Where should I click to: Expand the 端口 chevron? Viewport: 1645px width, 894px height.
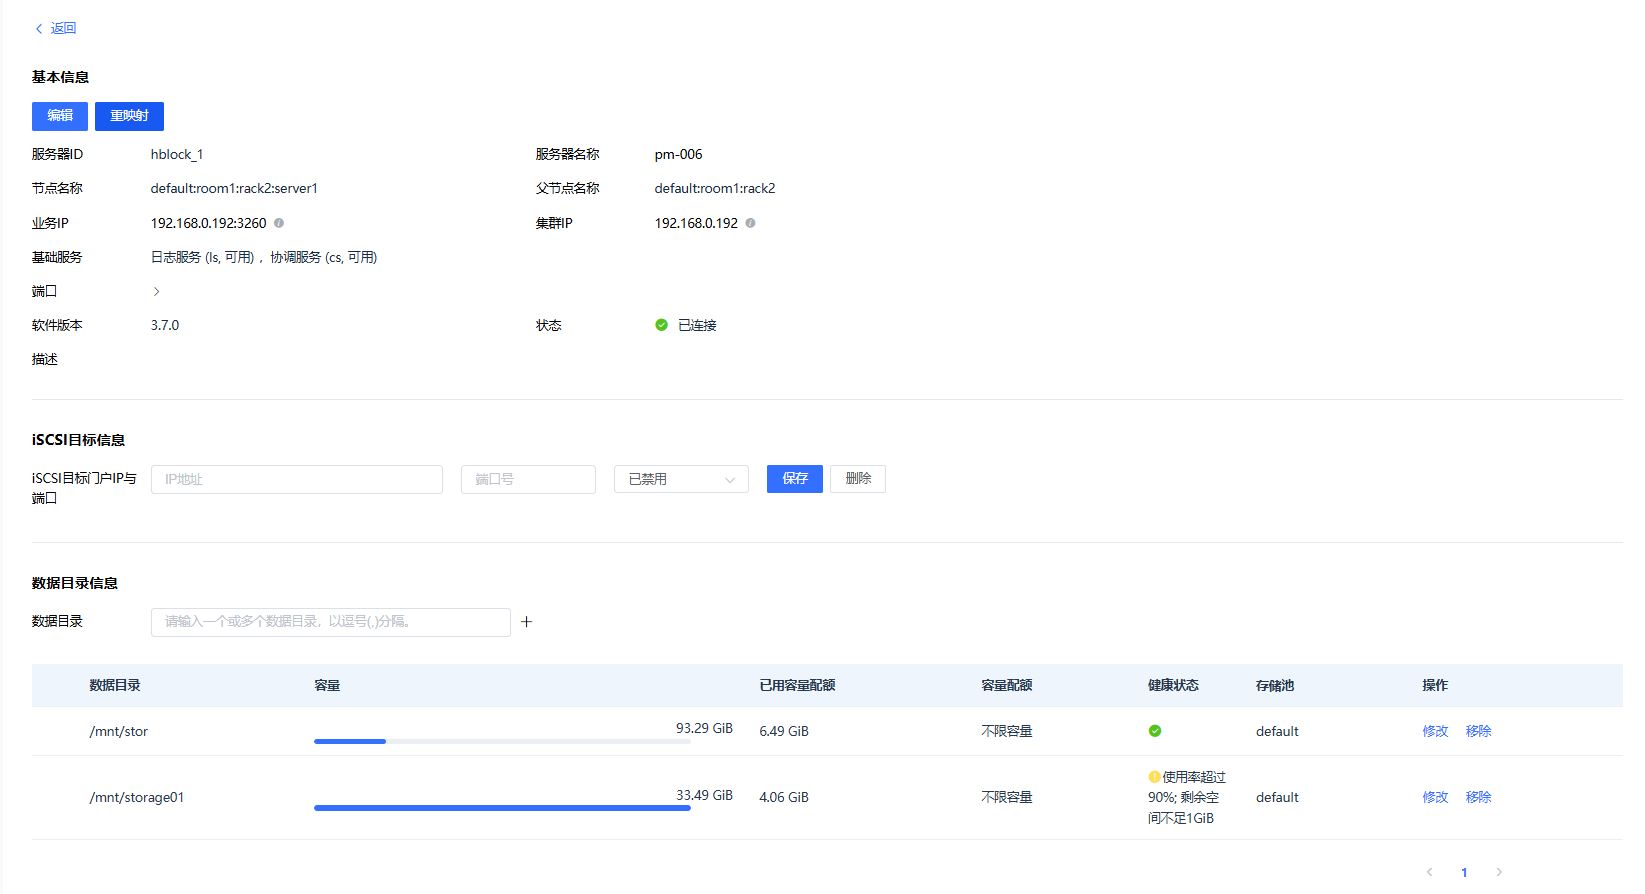pyautogui.click(x=156, y=291)
